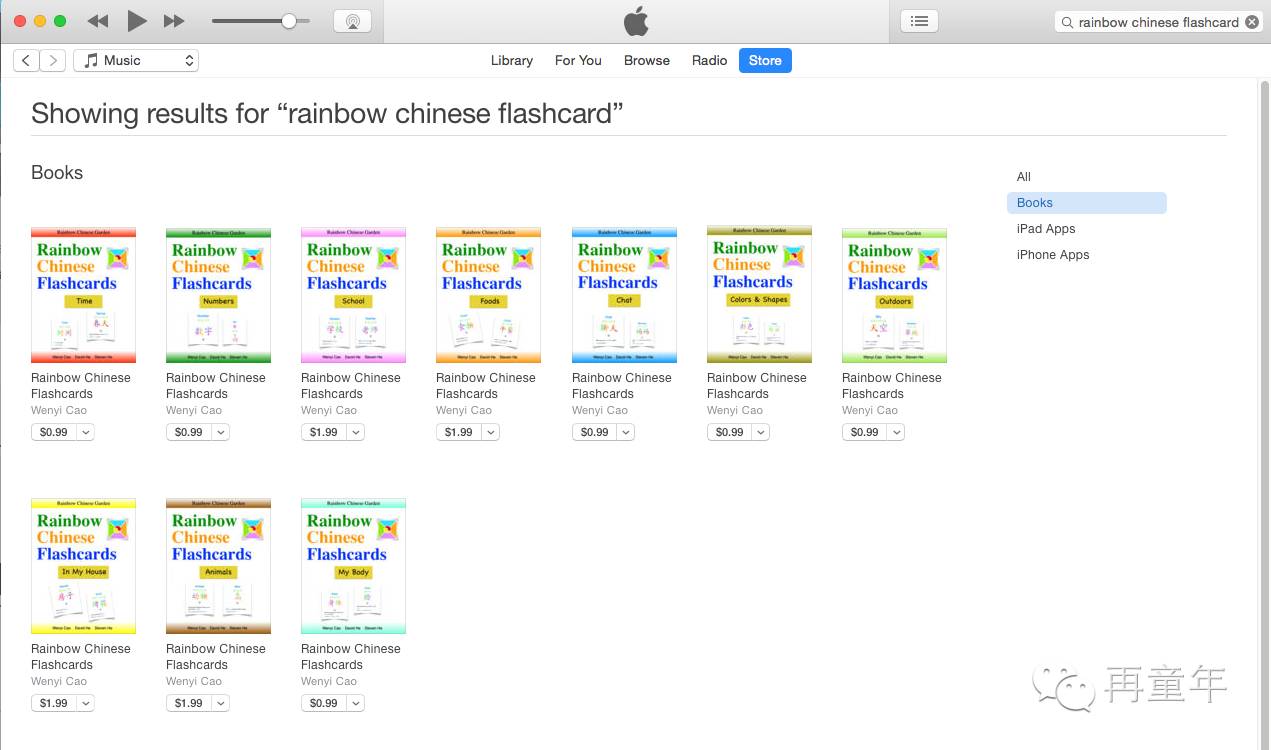Buy the My Body book for $0.99
This screenshot has height=750, width=1271.
point(324,703)
